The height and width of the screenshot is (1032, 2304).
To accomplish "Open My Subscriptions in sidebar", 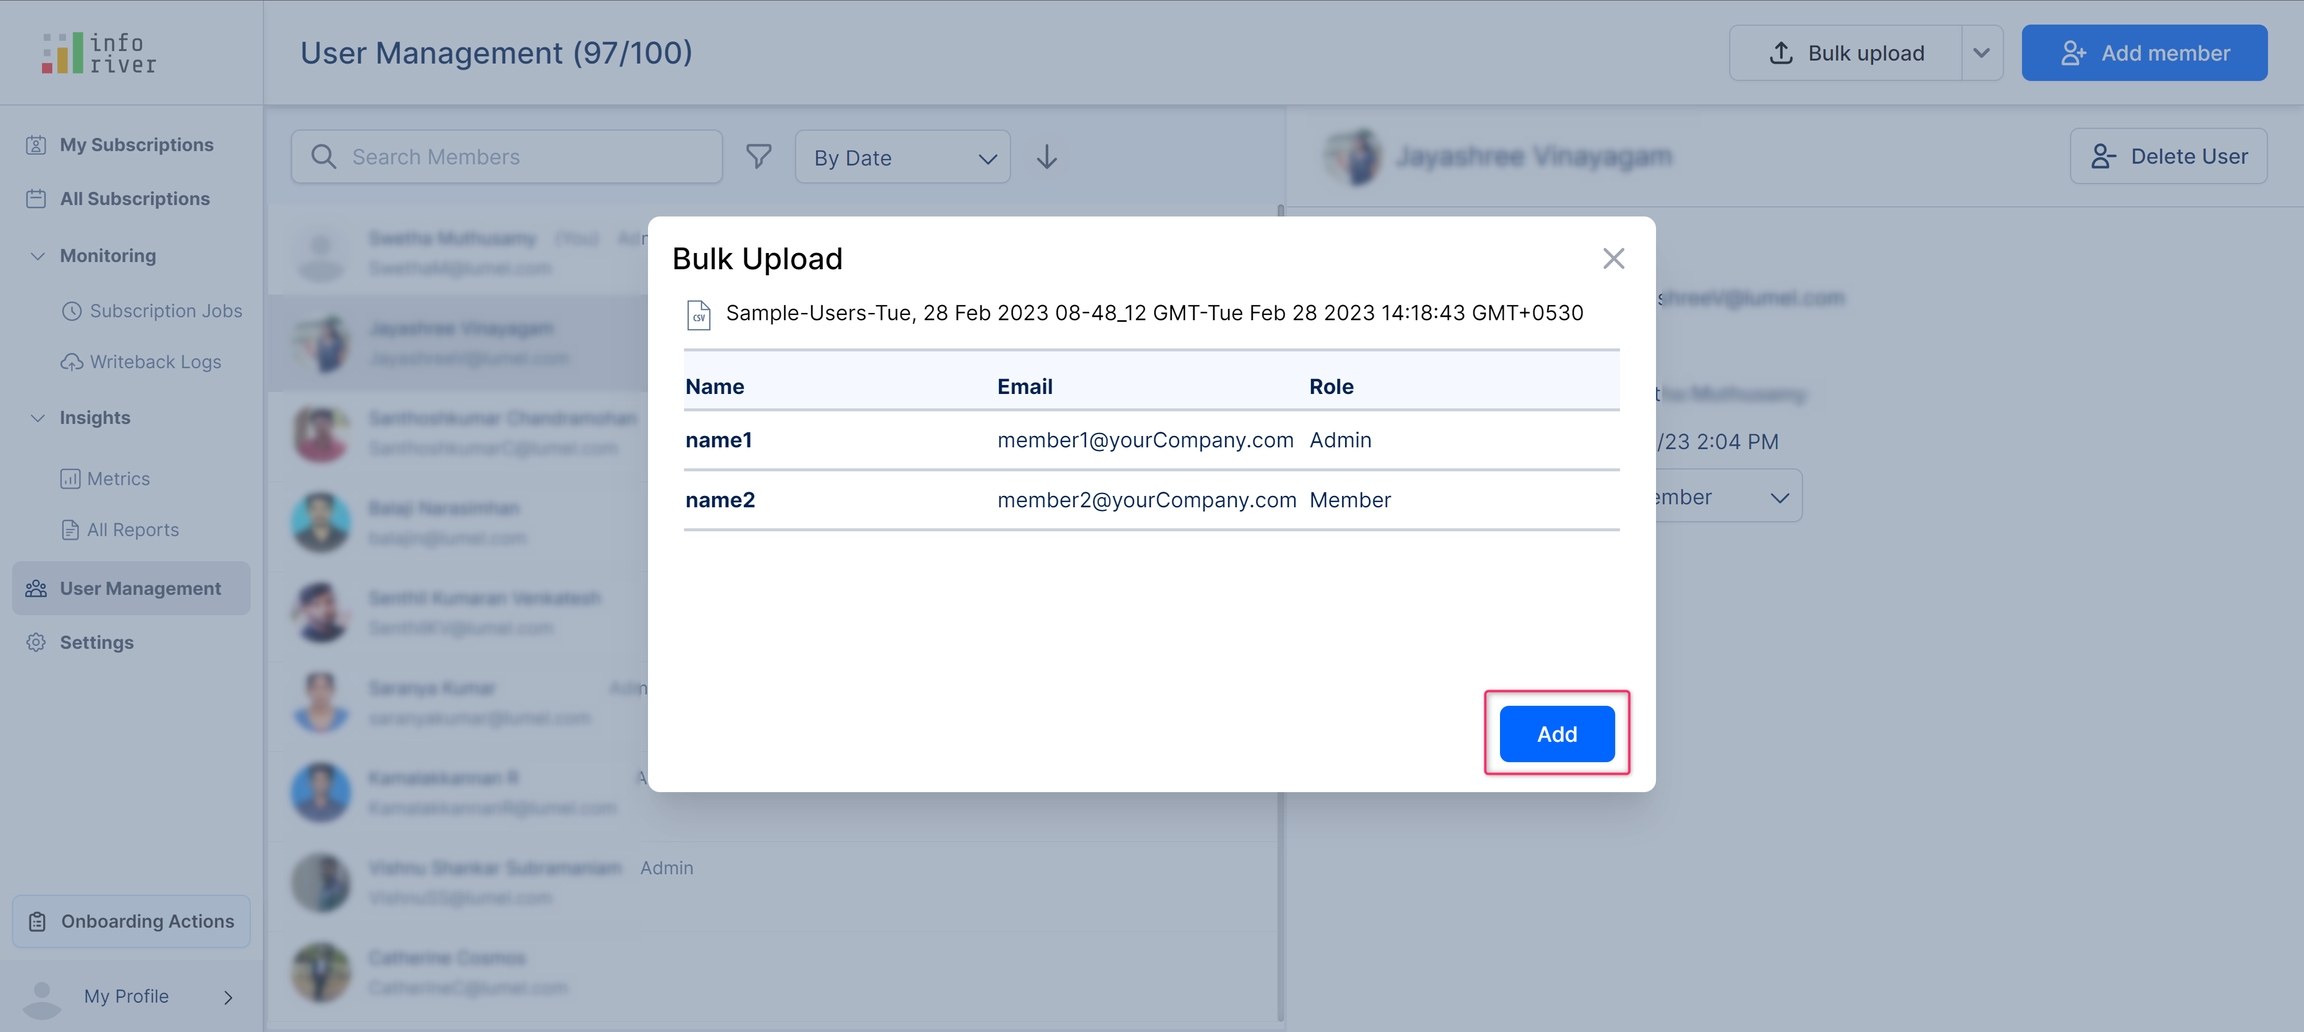I will click(136, 145).
